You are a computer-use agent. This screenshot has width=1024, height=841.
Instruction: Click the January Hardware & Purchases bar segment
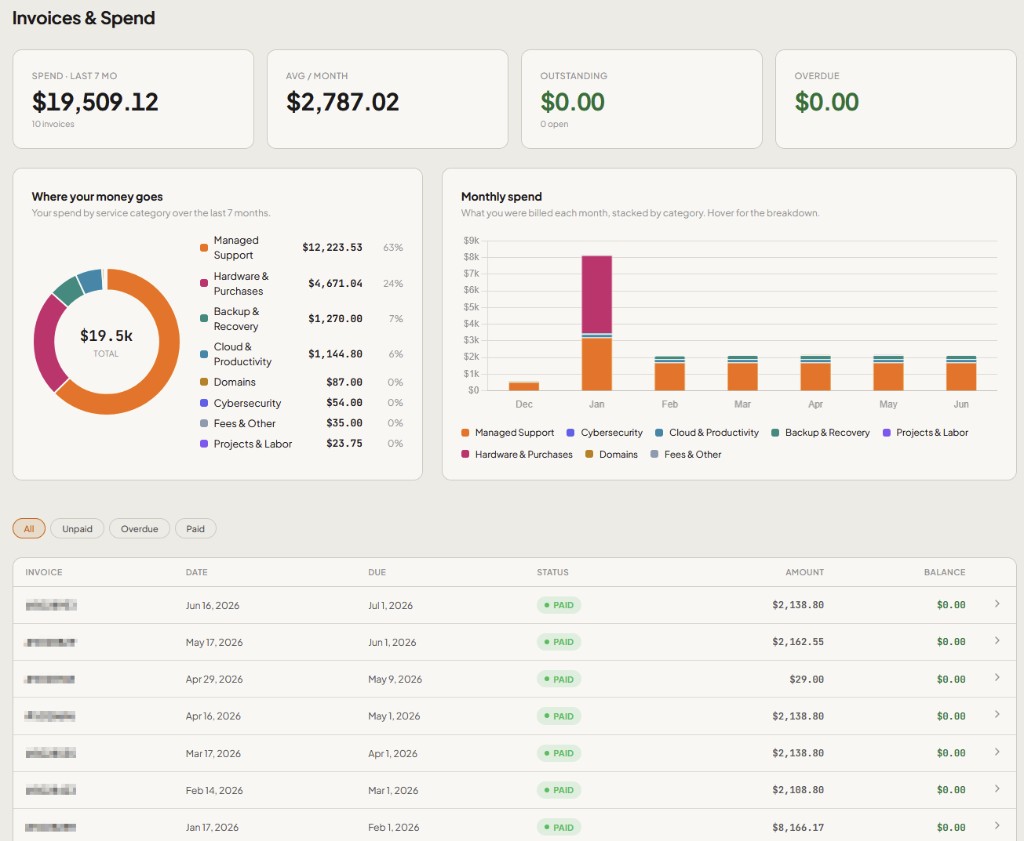click(597, 294)
